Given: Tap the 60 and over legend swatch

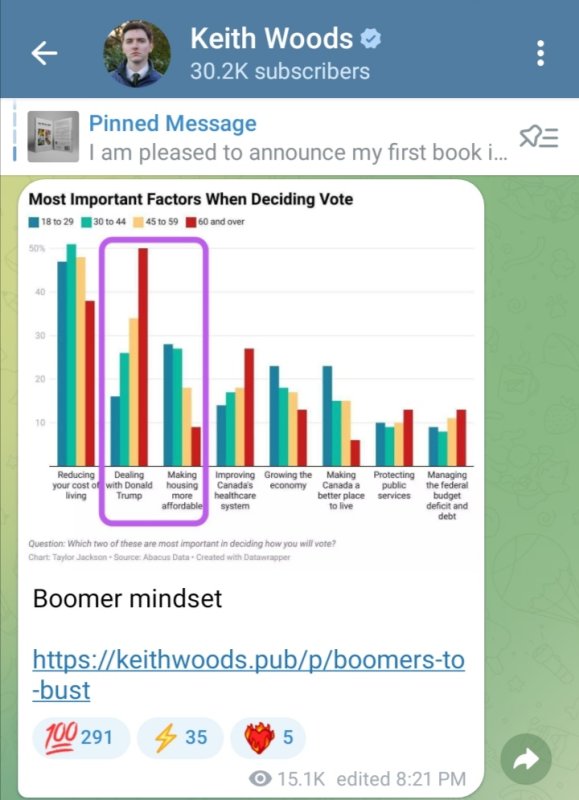Looking at the screenshot, I should point(191,222).
